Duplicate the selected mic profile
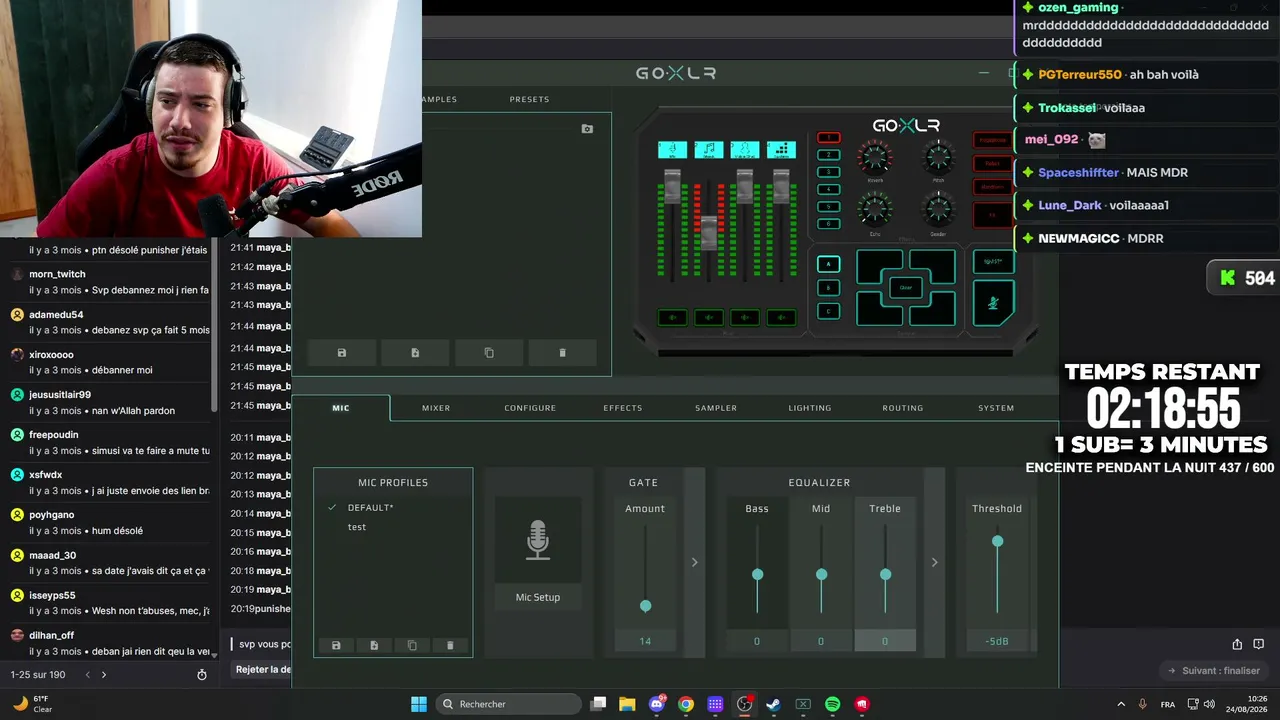Screen dimensions: 1280x720 [x=412, y=646]
